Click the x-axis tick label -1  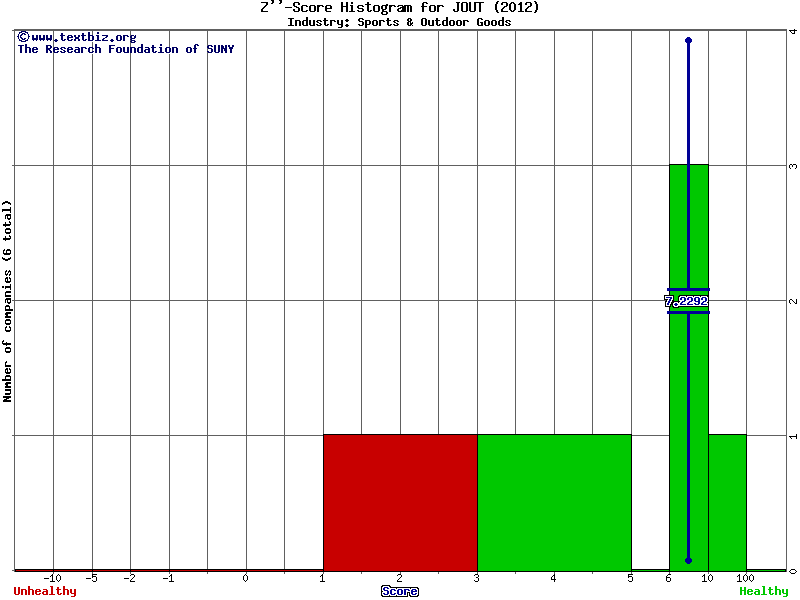pos(168,578)
